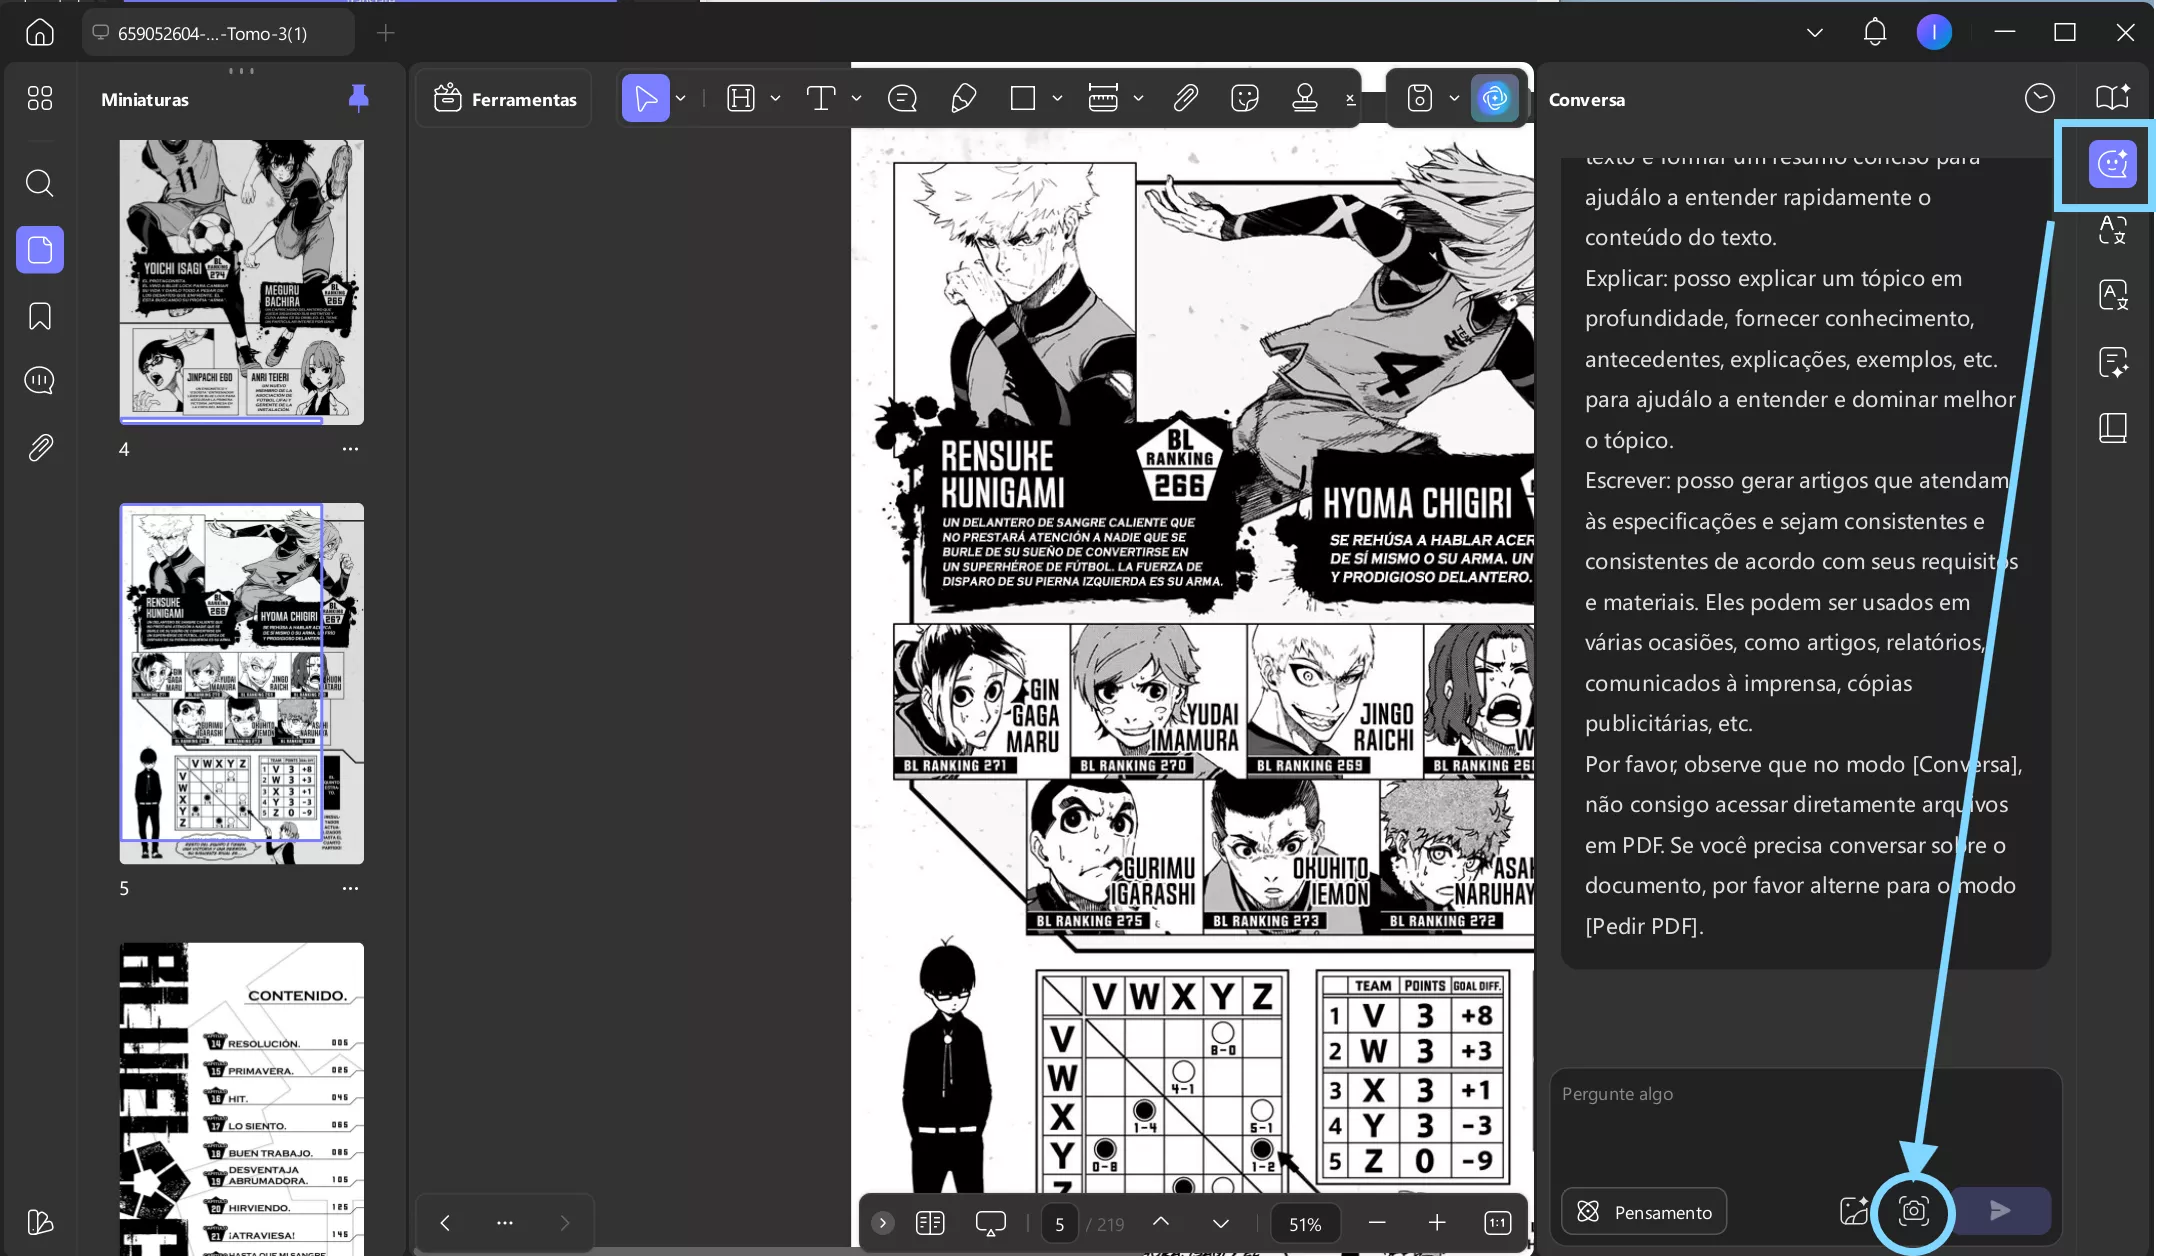The width and height of the screenshot is (2157, 1257).
Task: Change the page layout view
Action: point(930,1223)
